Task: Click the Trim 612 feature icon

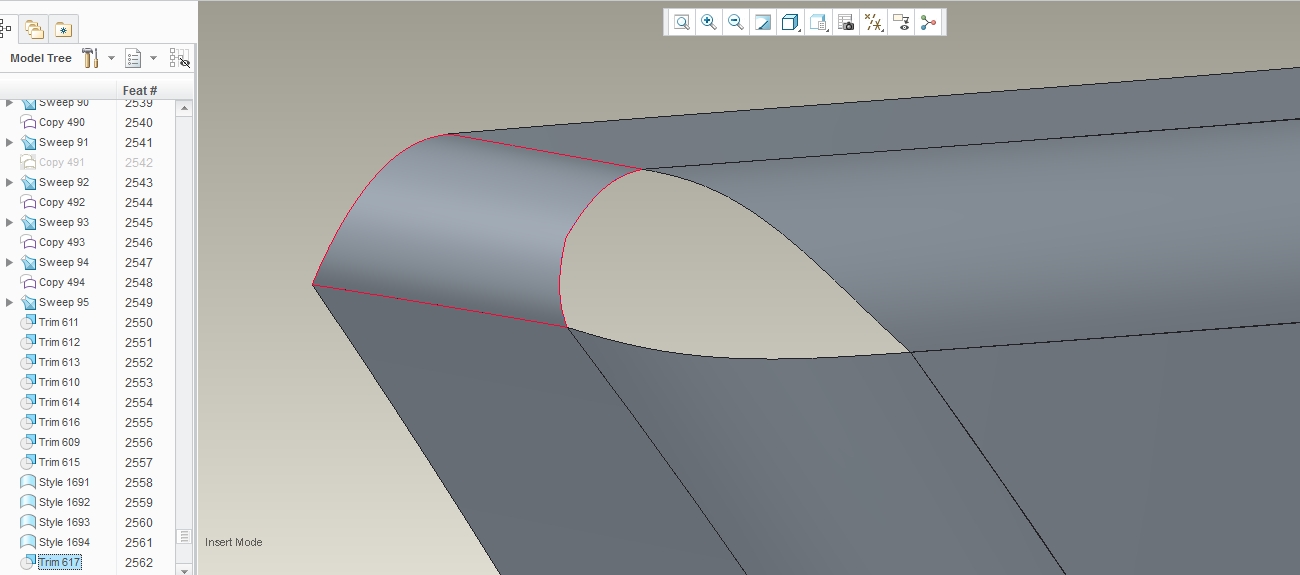Action: [28, 342]
